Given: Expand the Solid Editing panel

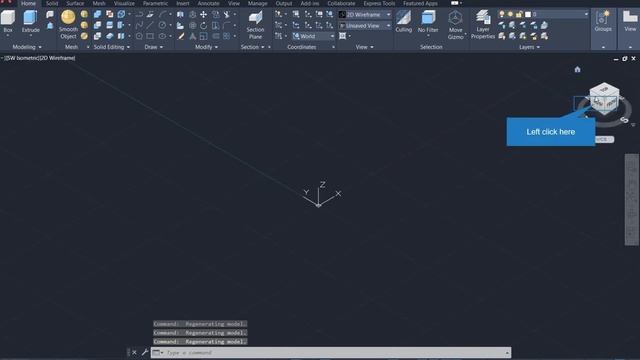Looking at the screenshot, I should tap(112, 47).
